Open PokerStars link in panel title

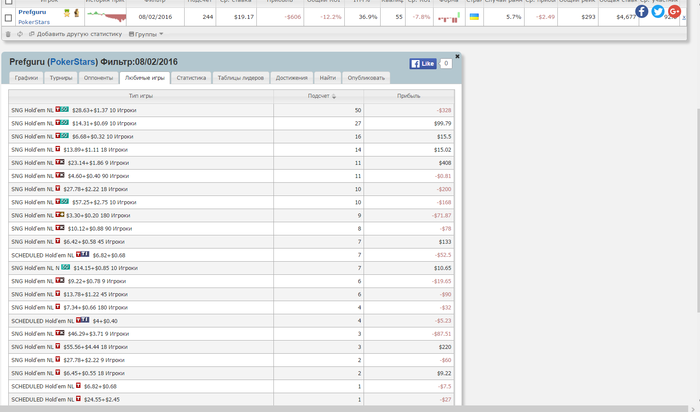point(72,62)
